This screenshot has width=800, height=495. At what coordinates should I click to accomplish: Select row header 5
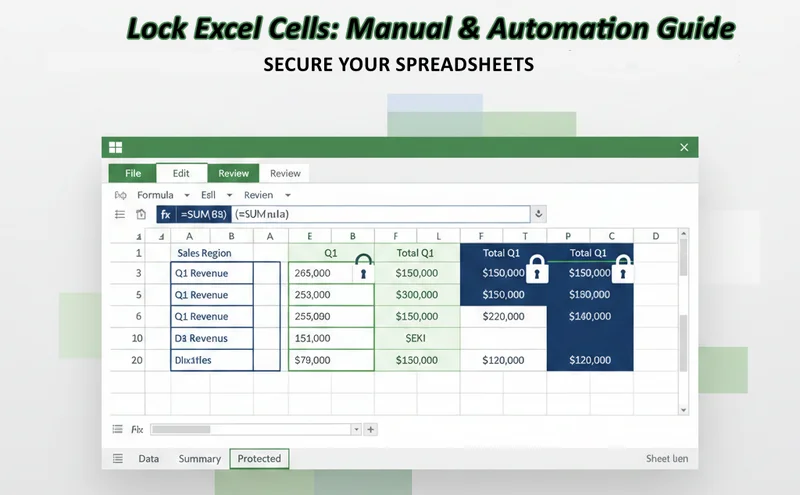(138, 294)
